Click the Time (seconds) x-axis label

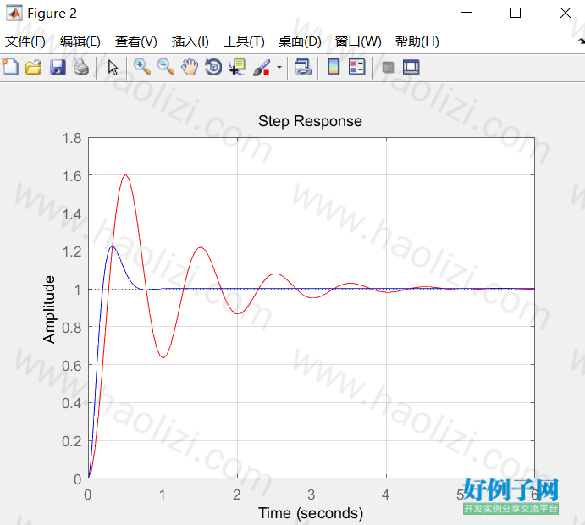310,513
